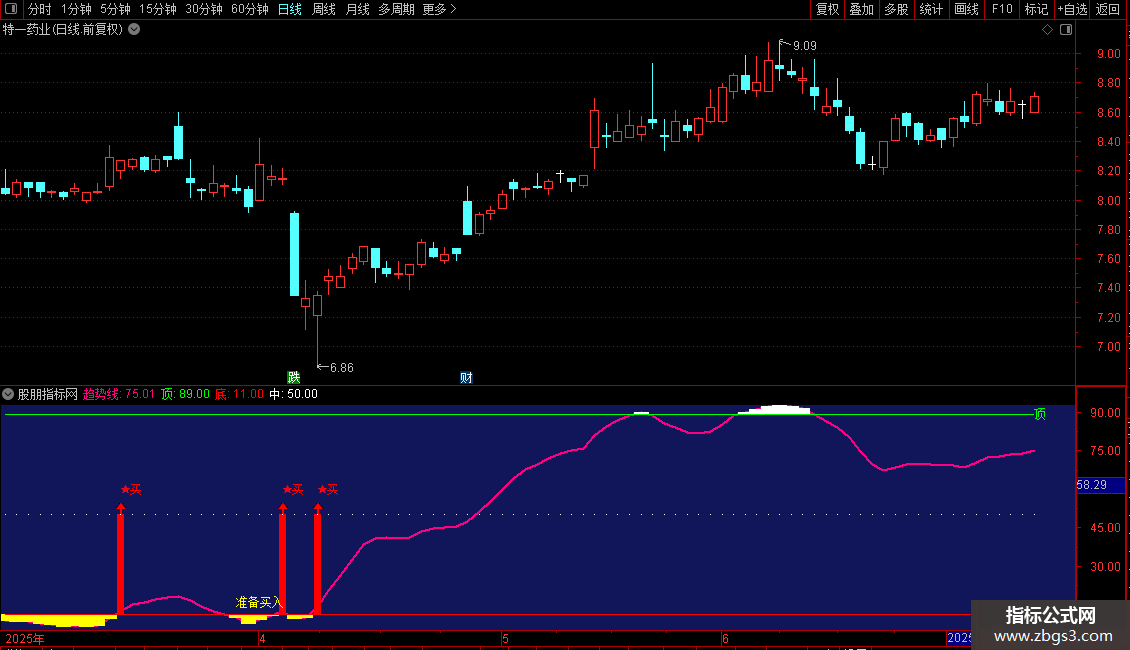Click the green 跌 marker icon
1130x650 pixels.
[293, 378]
